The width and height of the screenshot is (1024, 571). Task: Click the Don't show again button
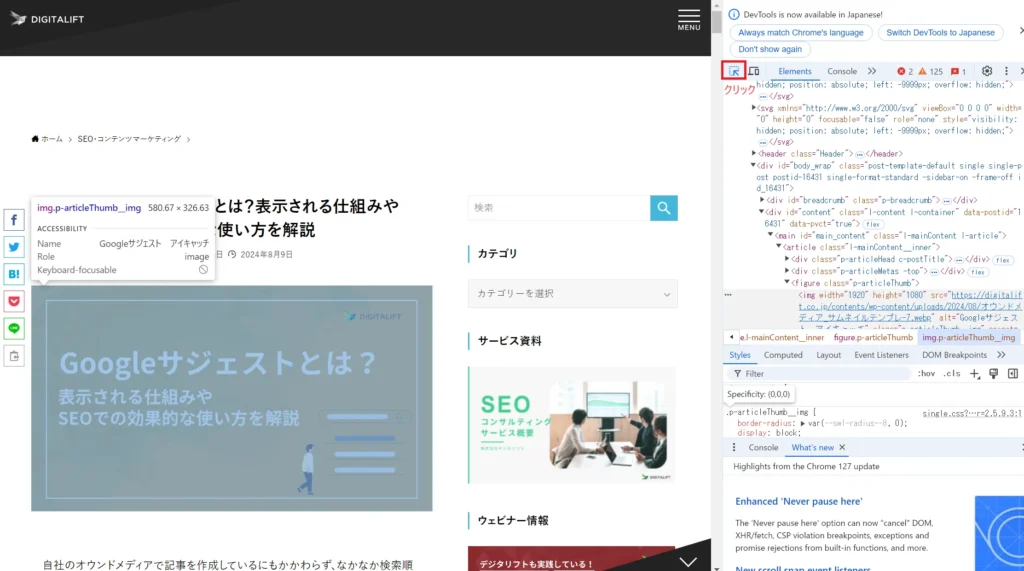[x=769, y=49]
